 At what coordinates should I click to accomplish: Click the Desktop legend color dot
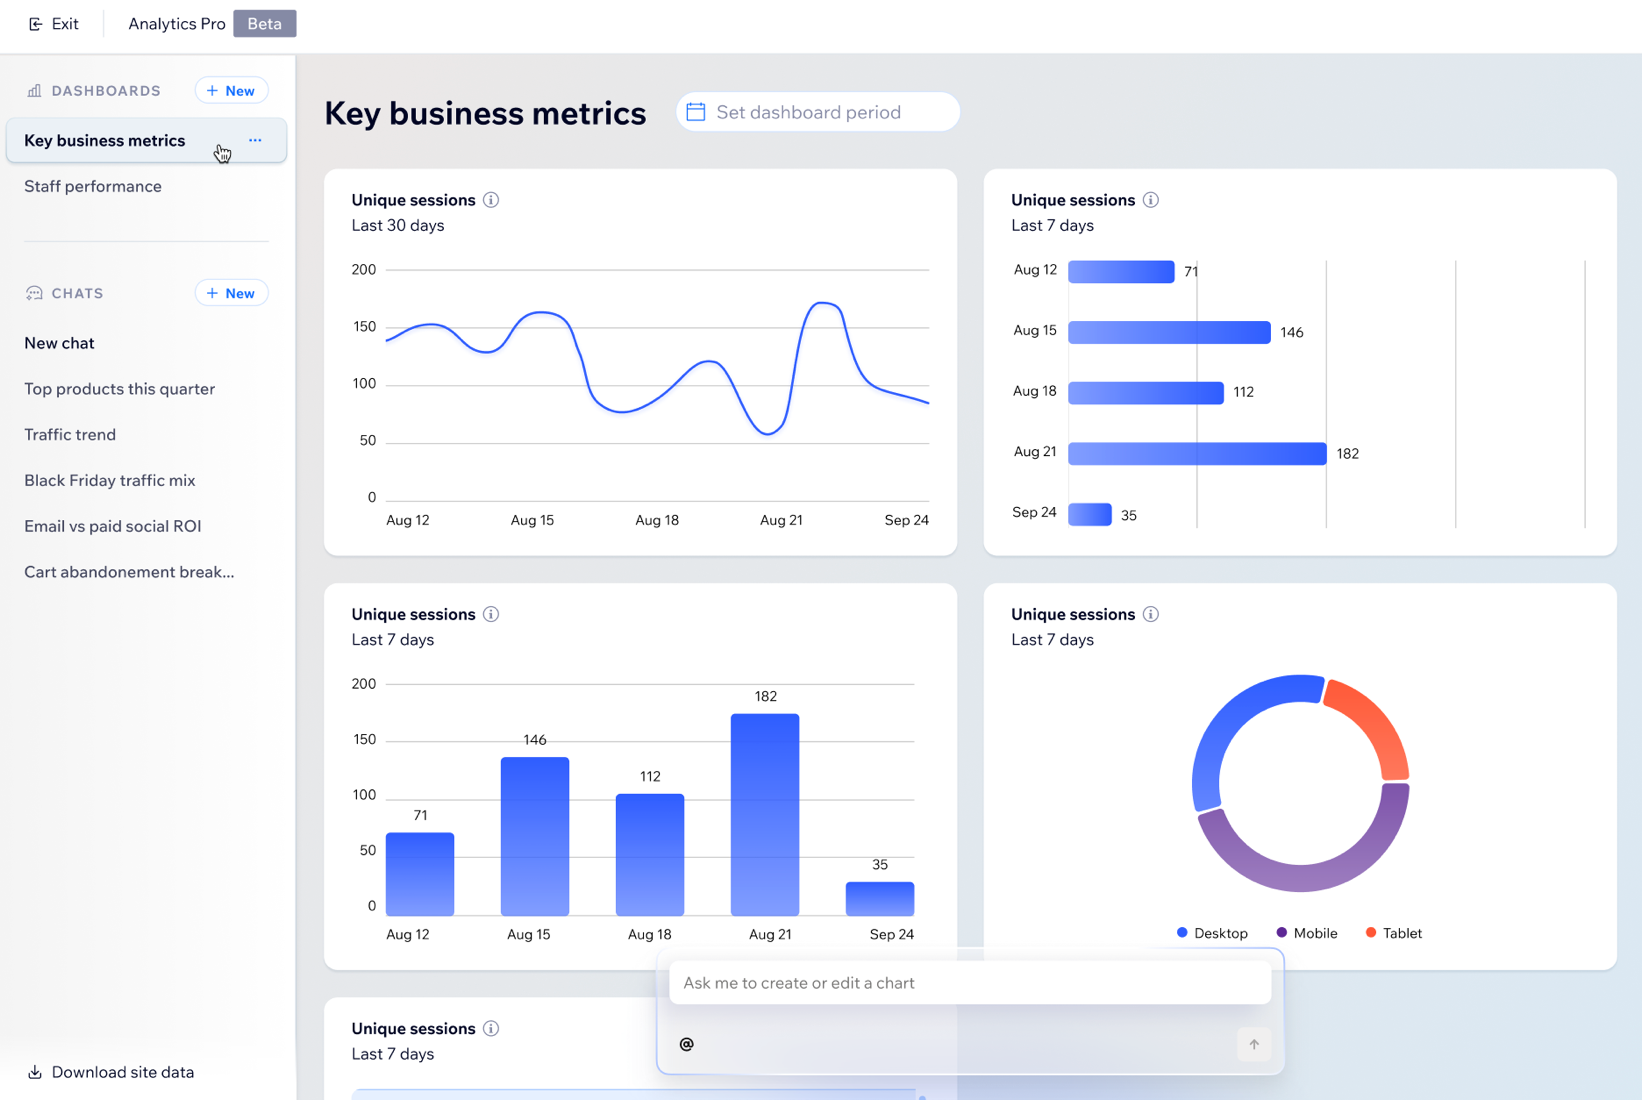pyautogui.click(x=1182, y=933)
